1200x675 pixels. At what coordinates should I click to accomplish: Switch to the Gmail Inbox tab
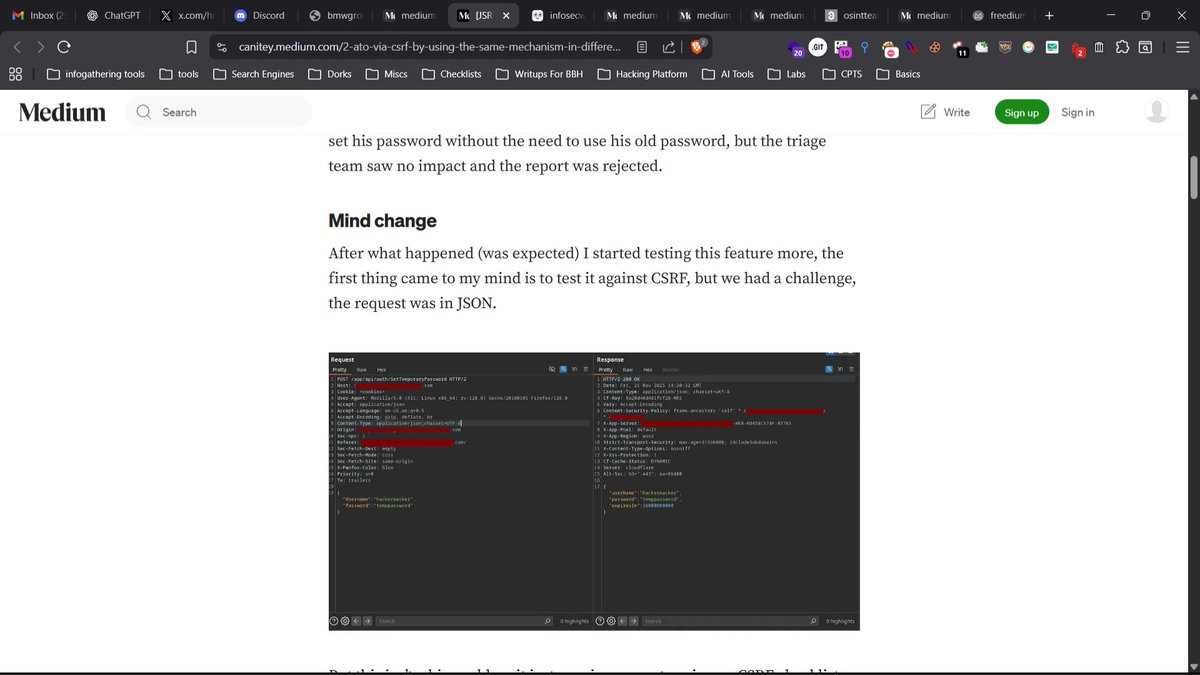pyautogui.click(x=39, y=16)
